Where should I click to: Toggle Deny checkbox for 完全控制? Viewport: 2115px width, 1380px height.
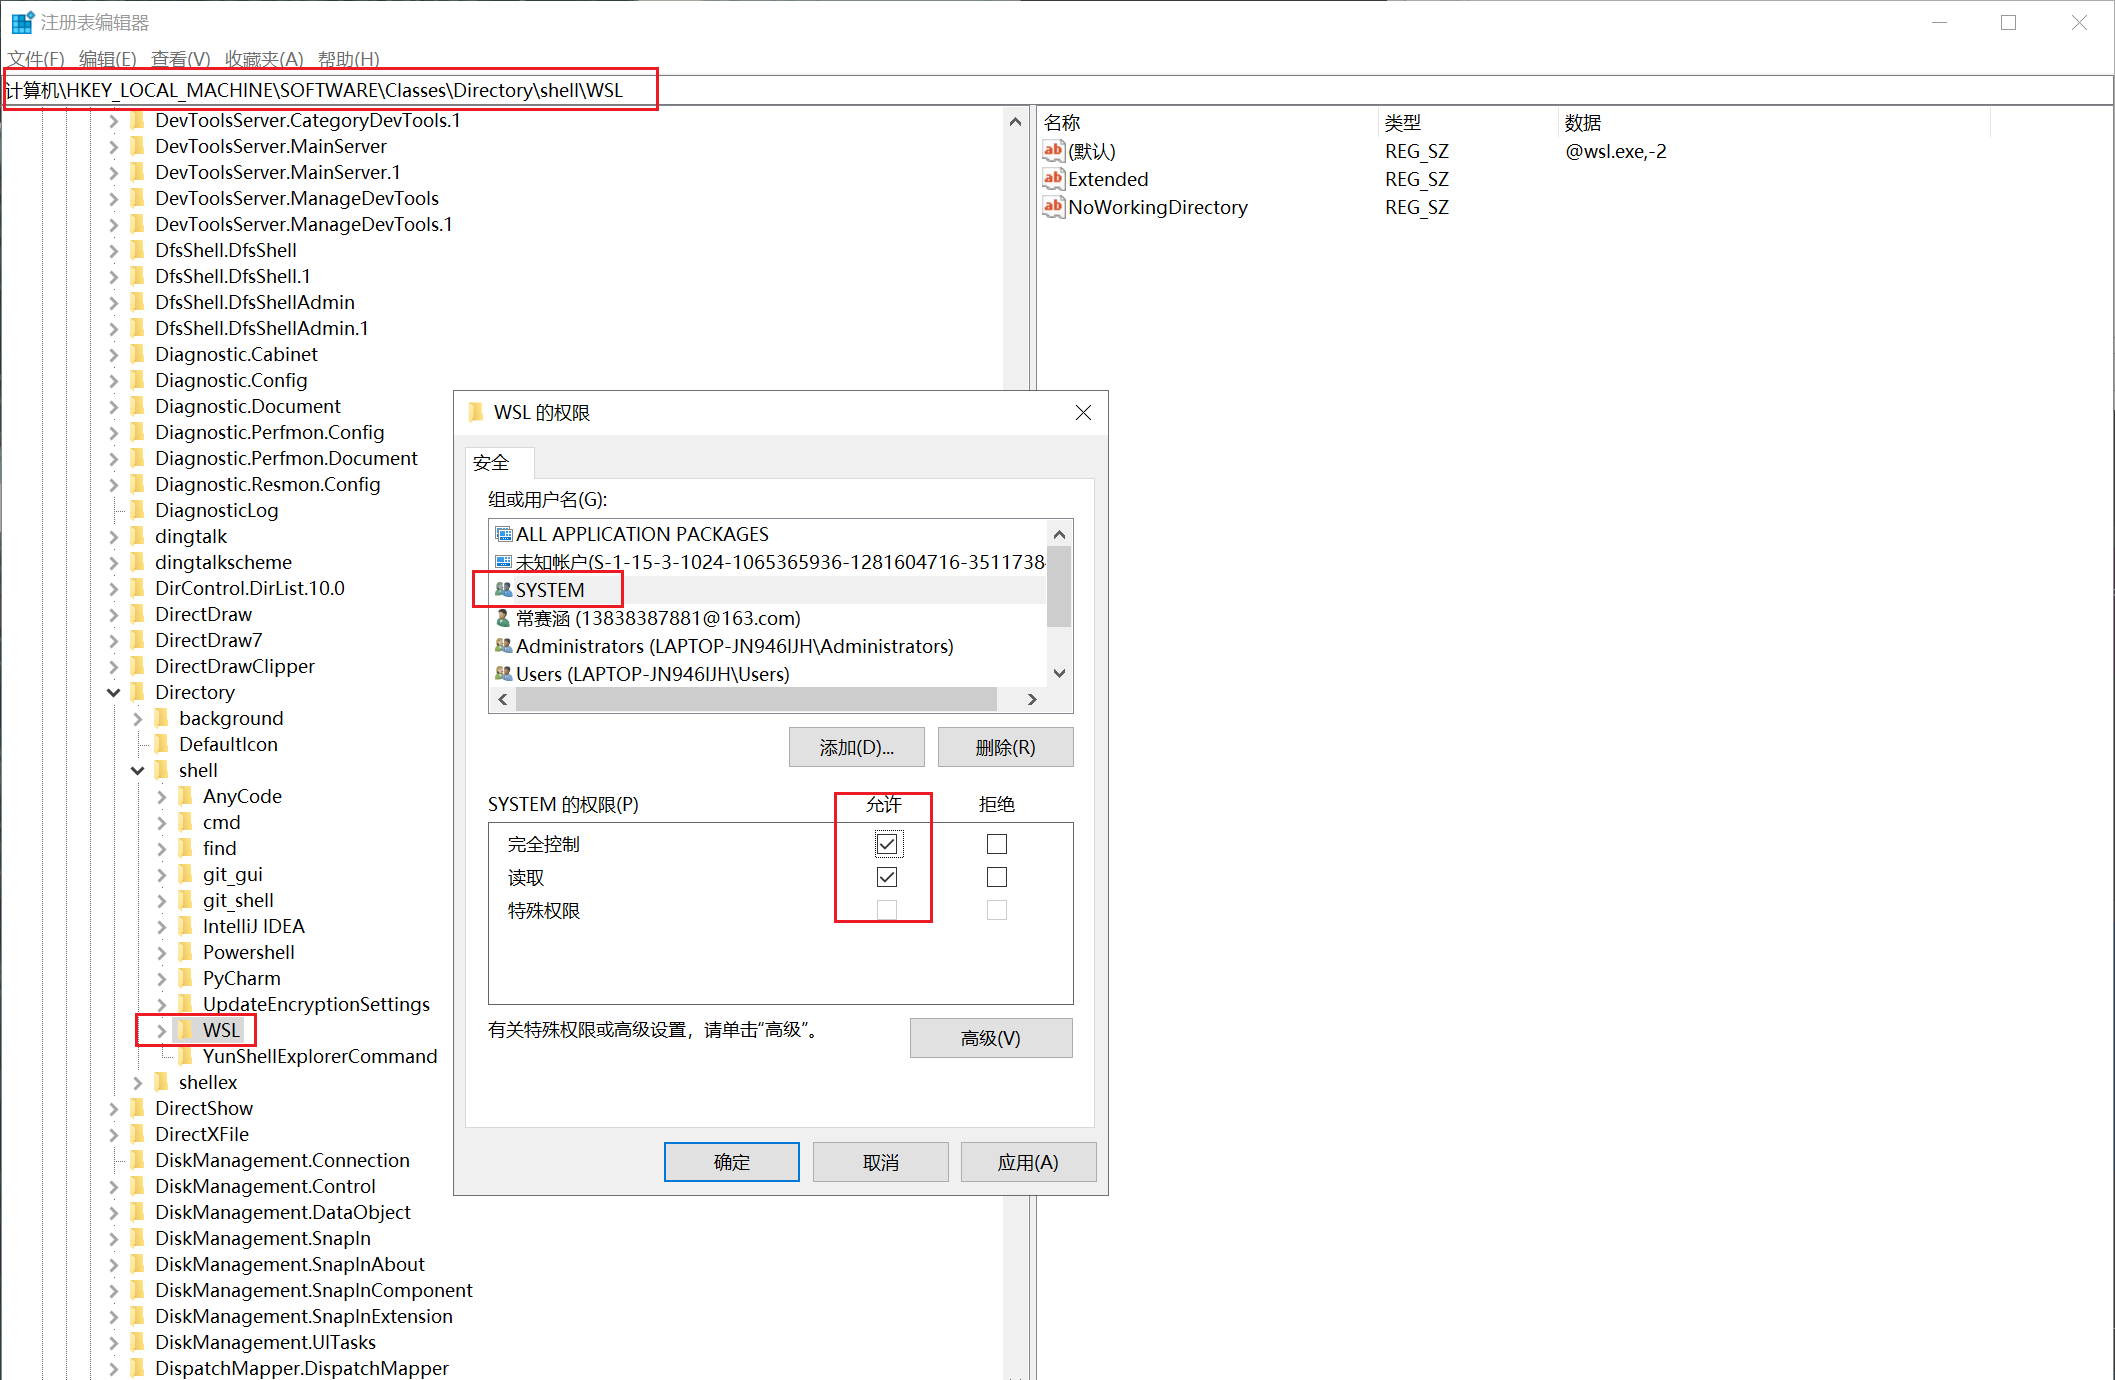(996, 844)
